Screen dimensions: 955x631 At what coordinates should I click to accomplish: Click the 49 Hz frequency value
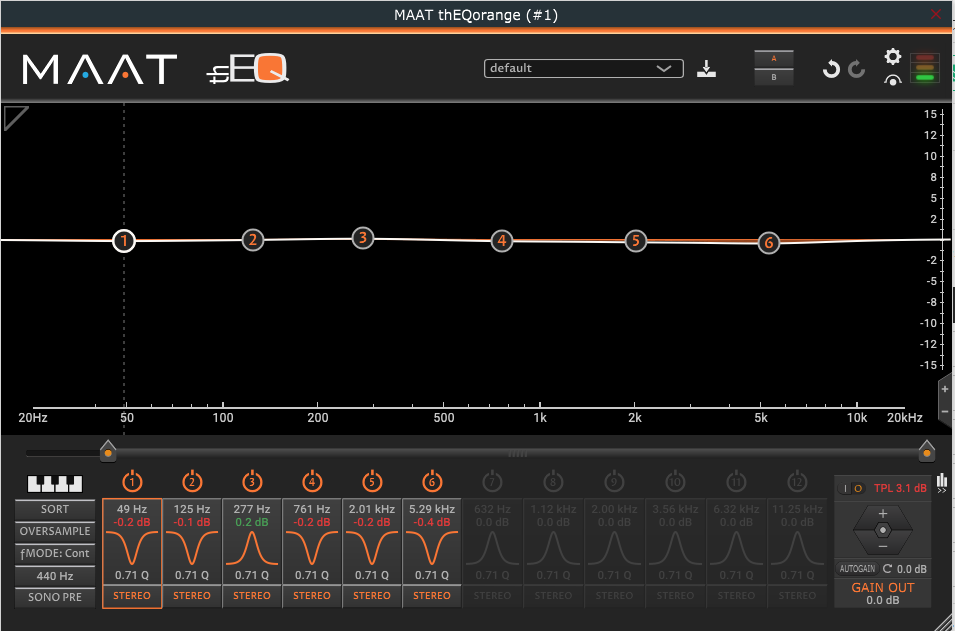[132, 509]
